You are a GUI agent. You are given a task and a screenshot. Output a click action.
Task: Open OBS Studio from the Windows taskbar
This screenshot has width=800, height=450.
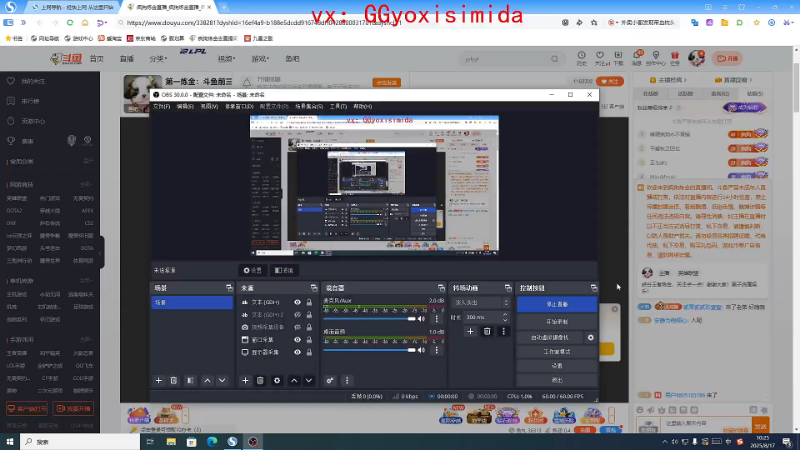coord(253,442)
